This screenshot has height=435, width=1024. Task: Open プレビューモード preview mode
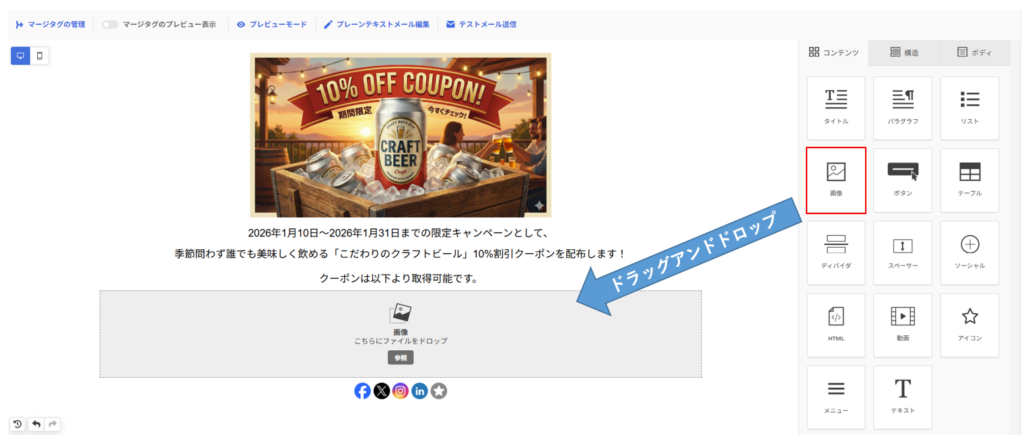(x=272, y=25)
